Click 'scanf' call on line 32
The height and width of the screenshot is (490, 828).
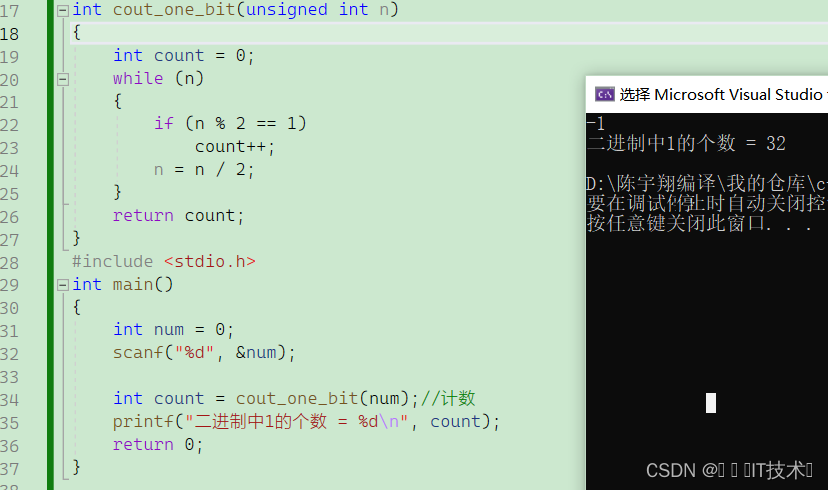[138, 352]
